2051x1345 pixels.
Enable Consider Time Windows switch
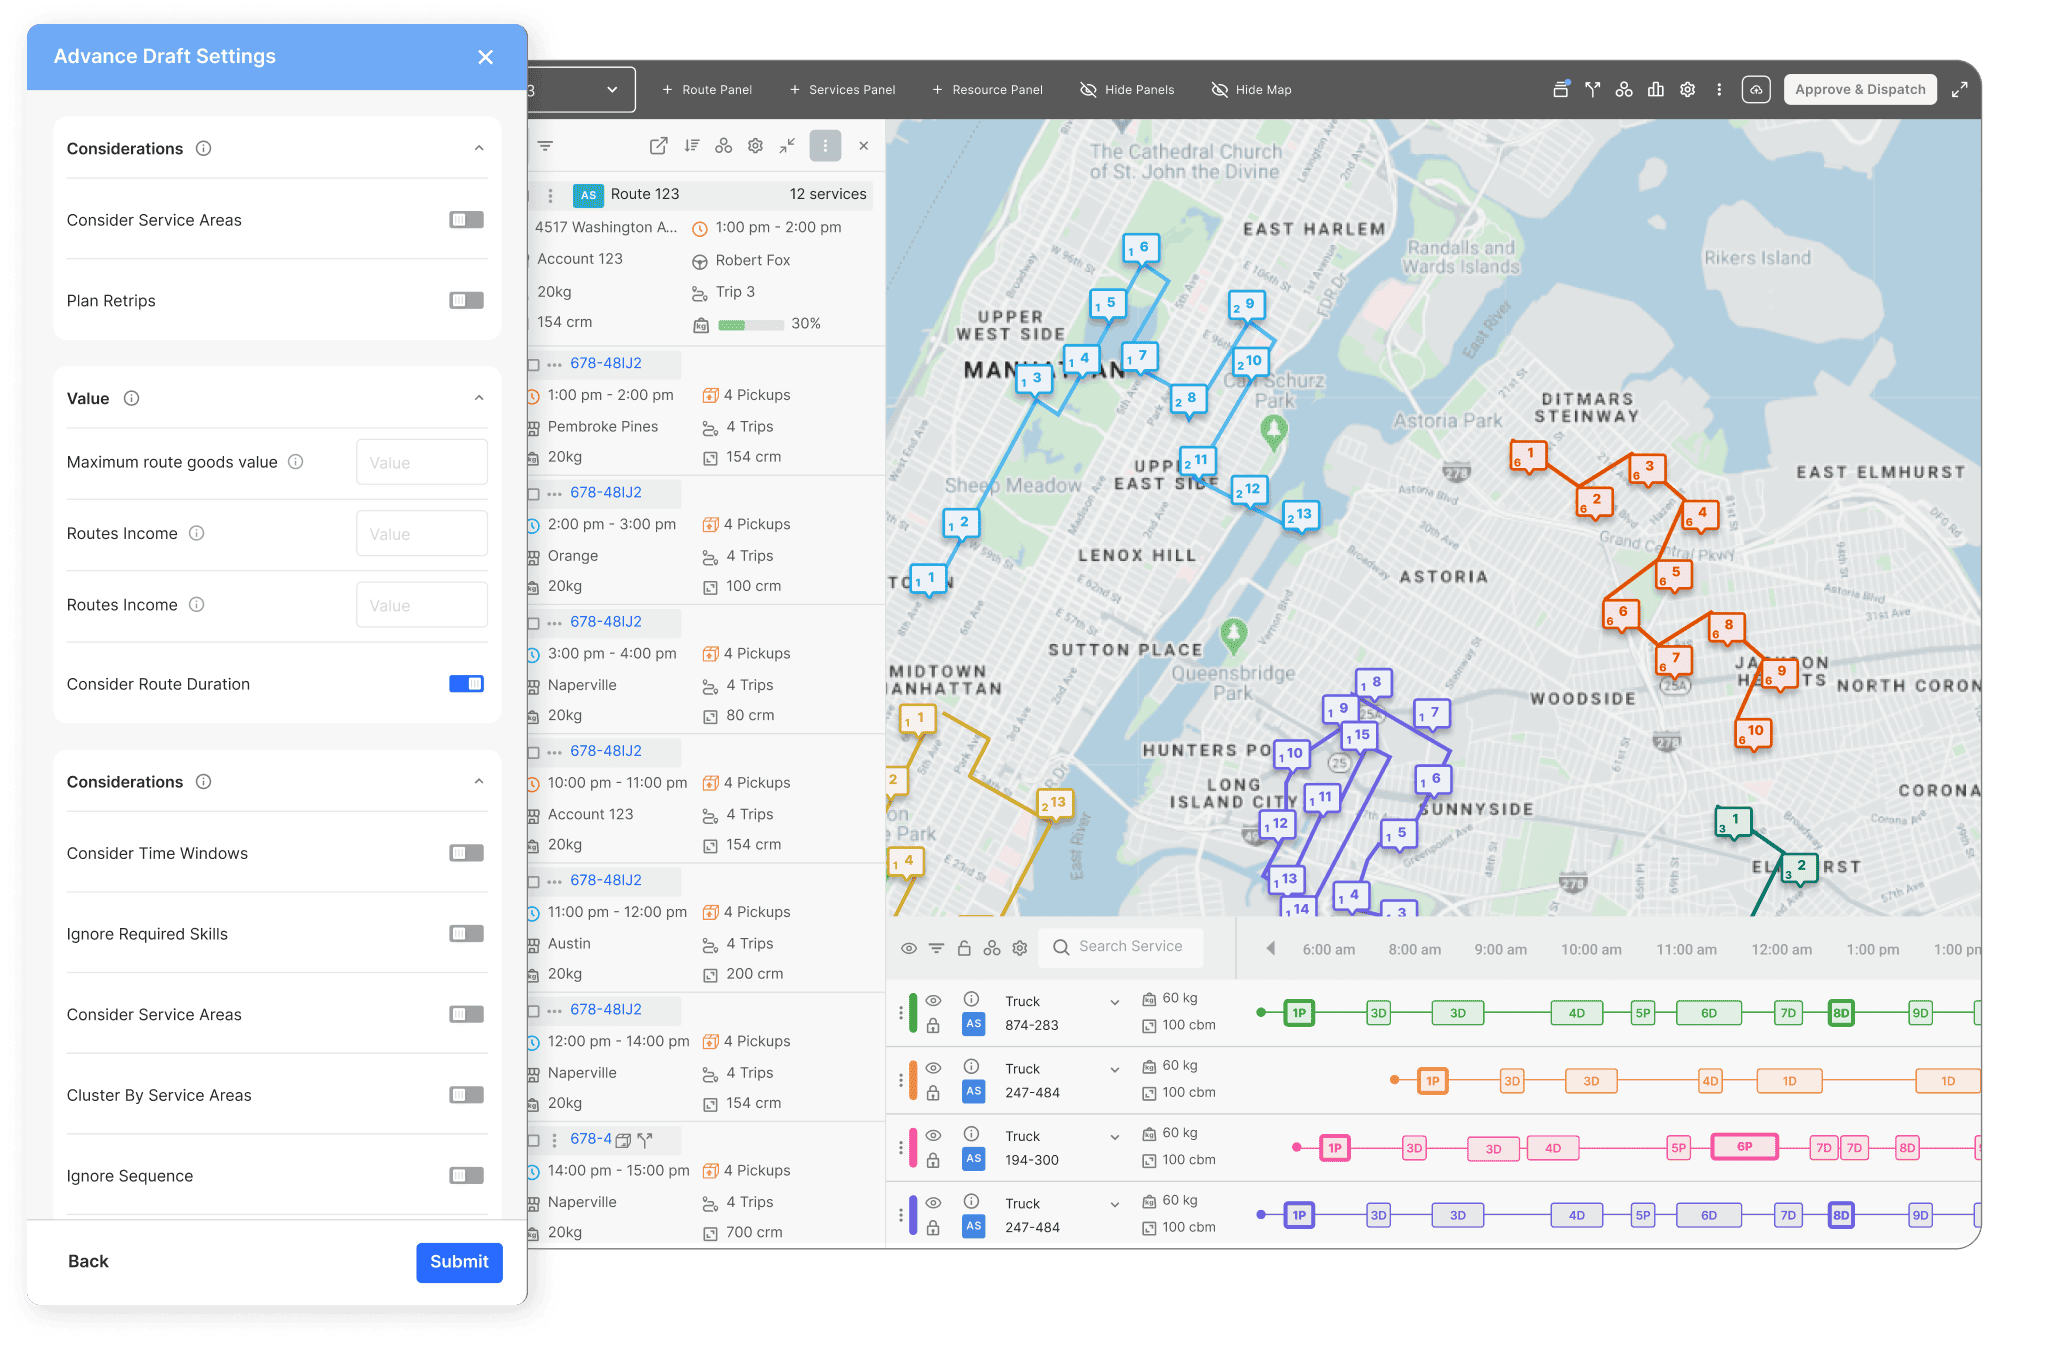click(466, 853)
